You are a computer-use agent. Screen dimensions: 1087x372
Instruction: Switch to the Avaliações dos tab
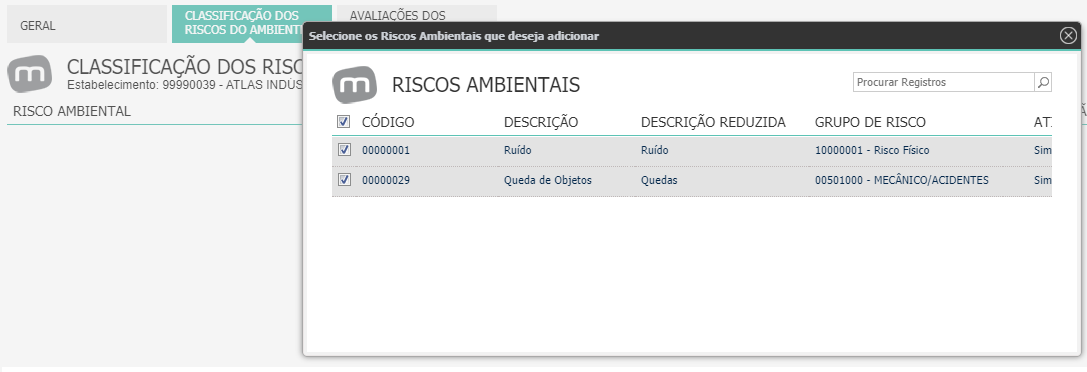point(416,15)
